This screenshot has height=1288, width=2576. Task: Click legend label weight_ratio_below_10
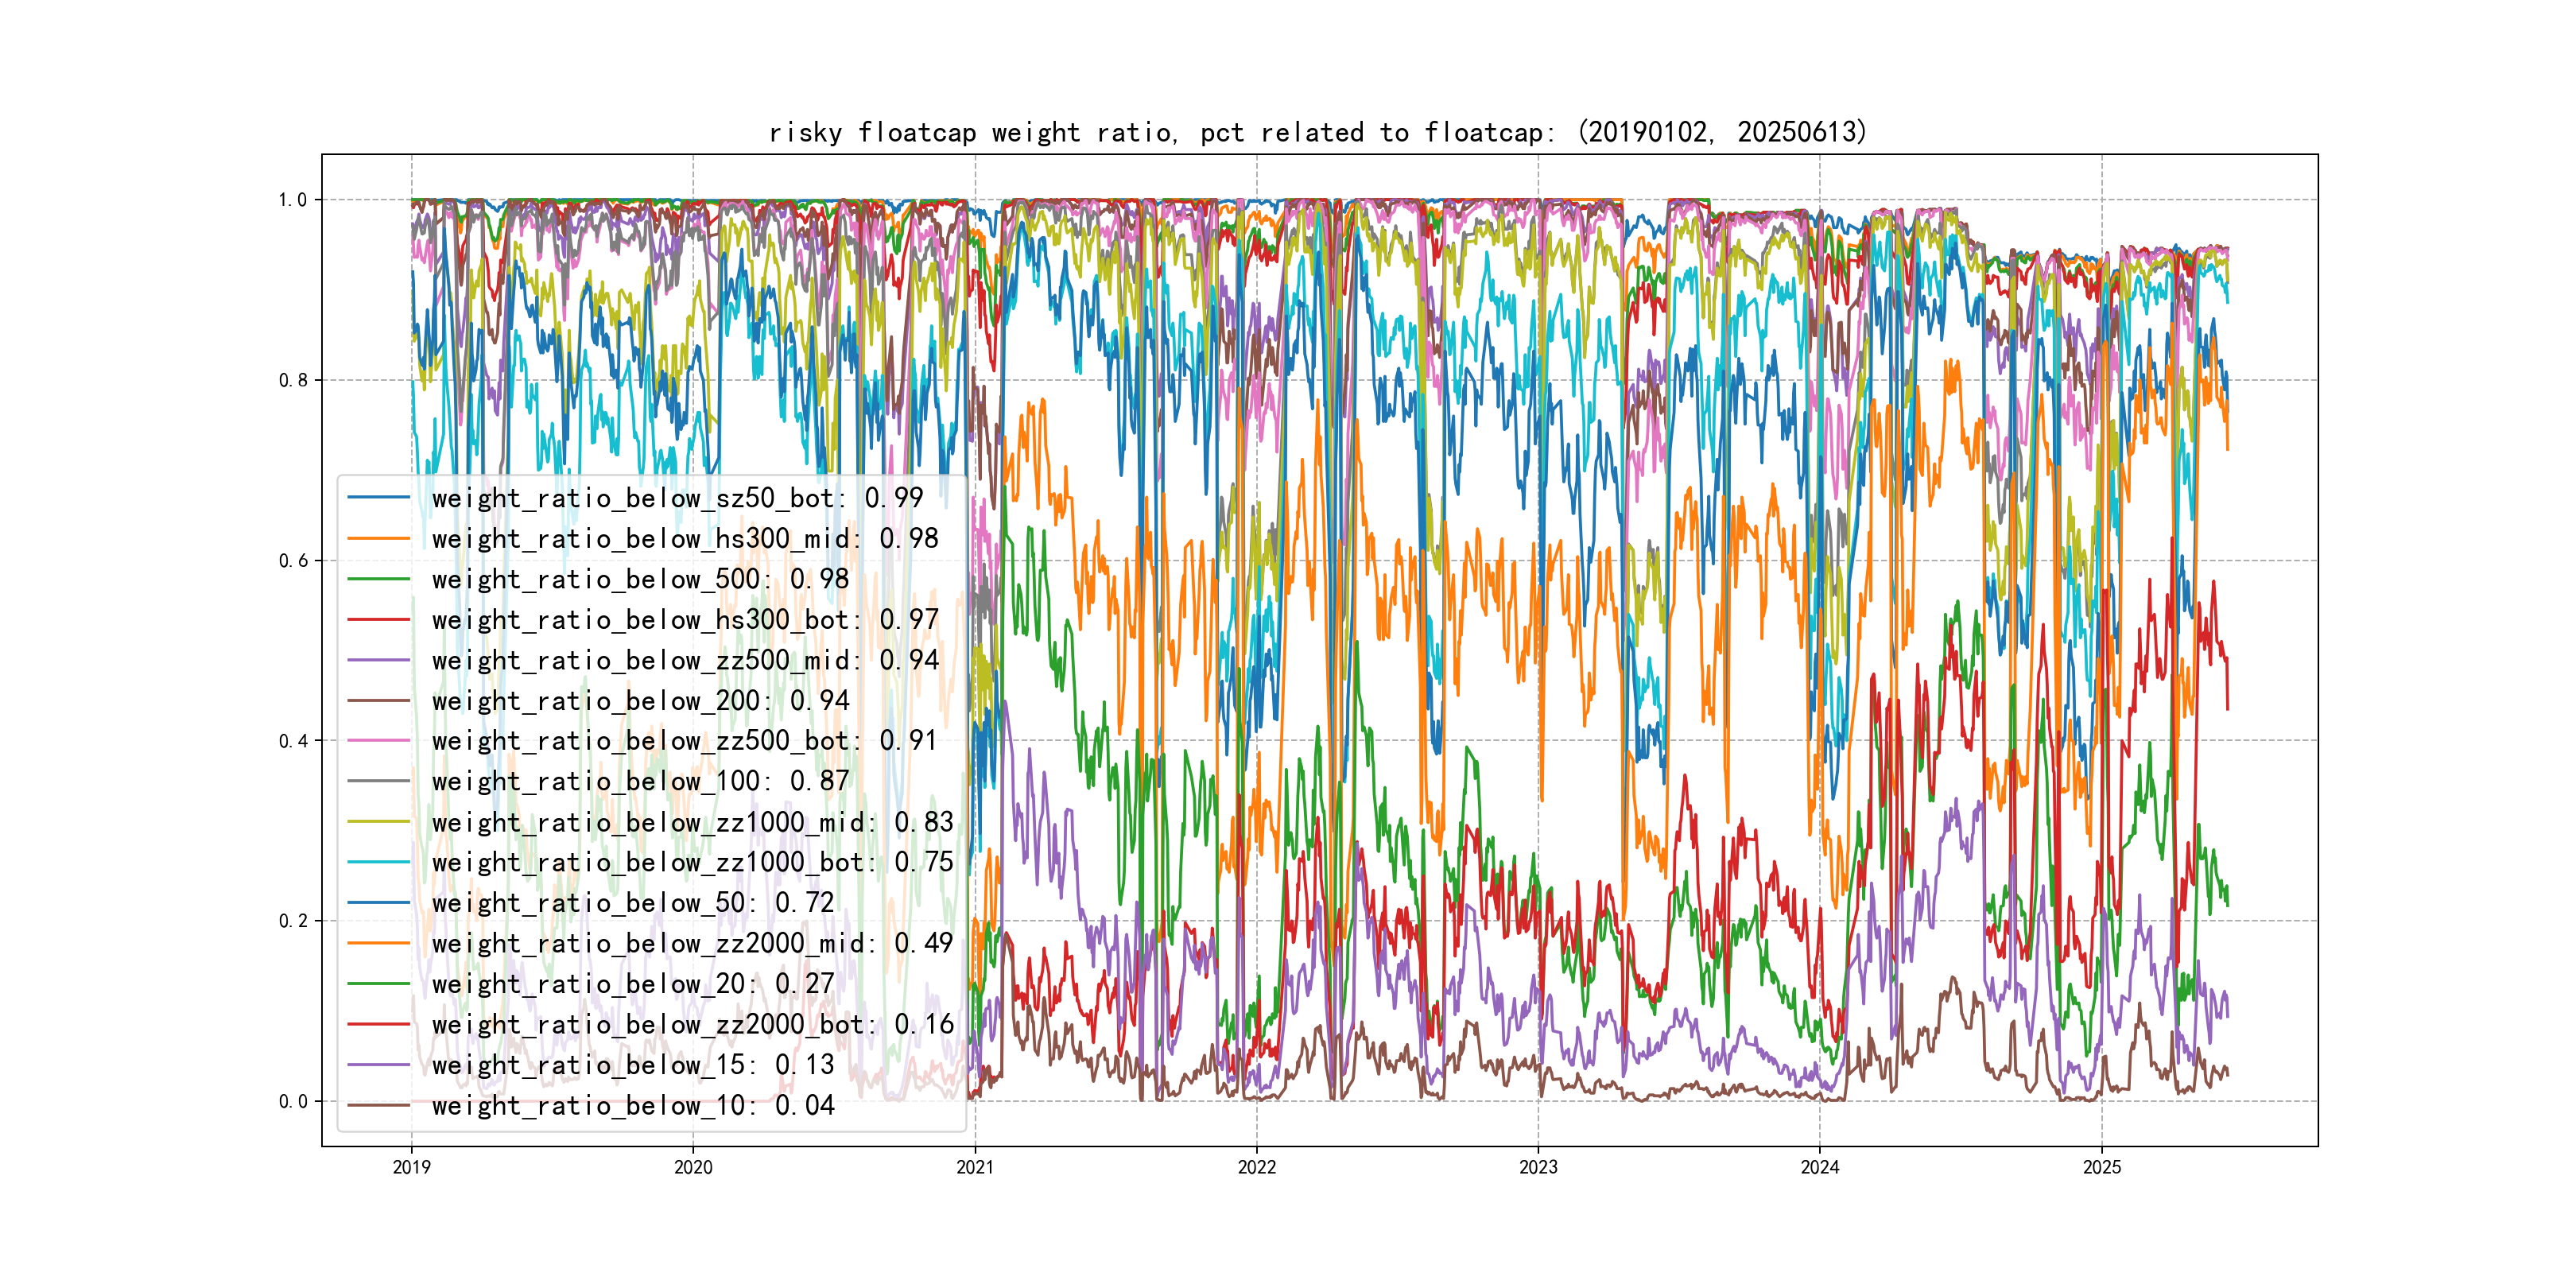point(632,1105)
